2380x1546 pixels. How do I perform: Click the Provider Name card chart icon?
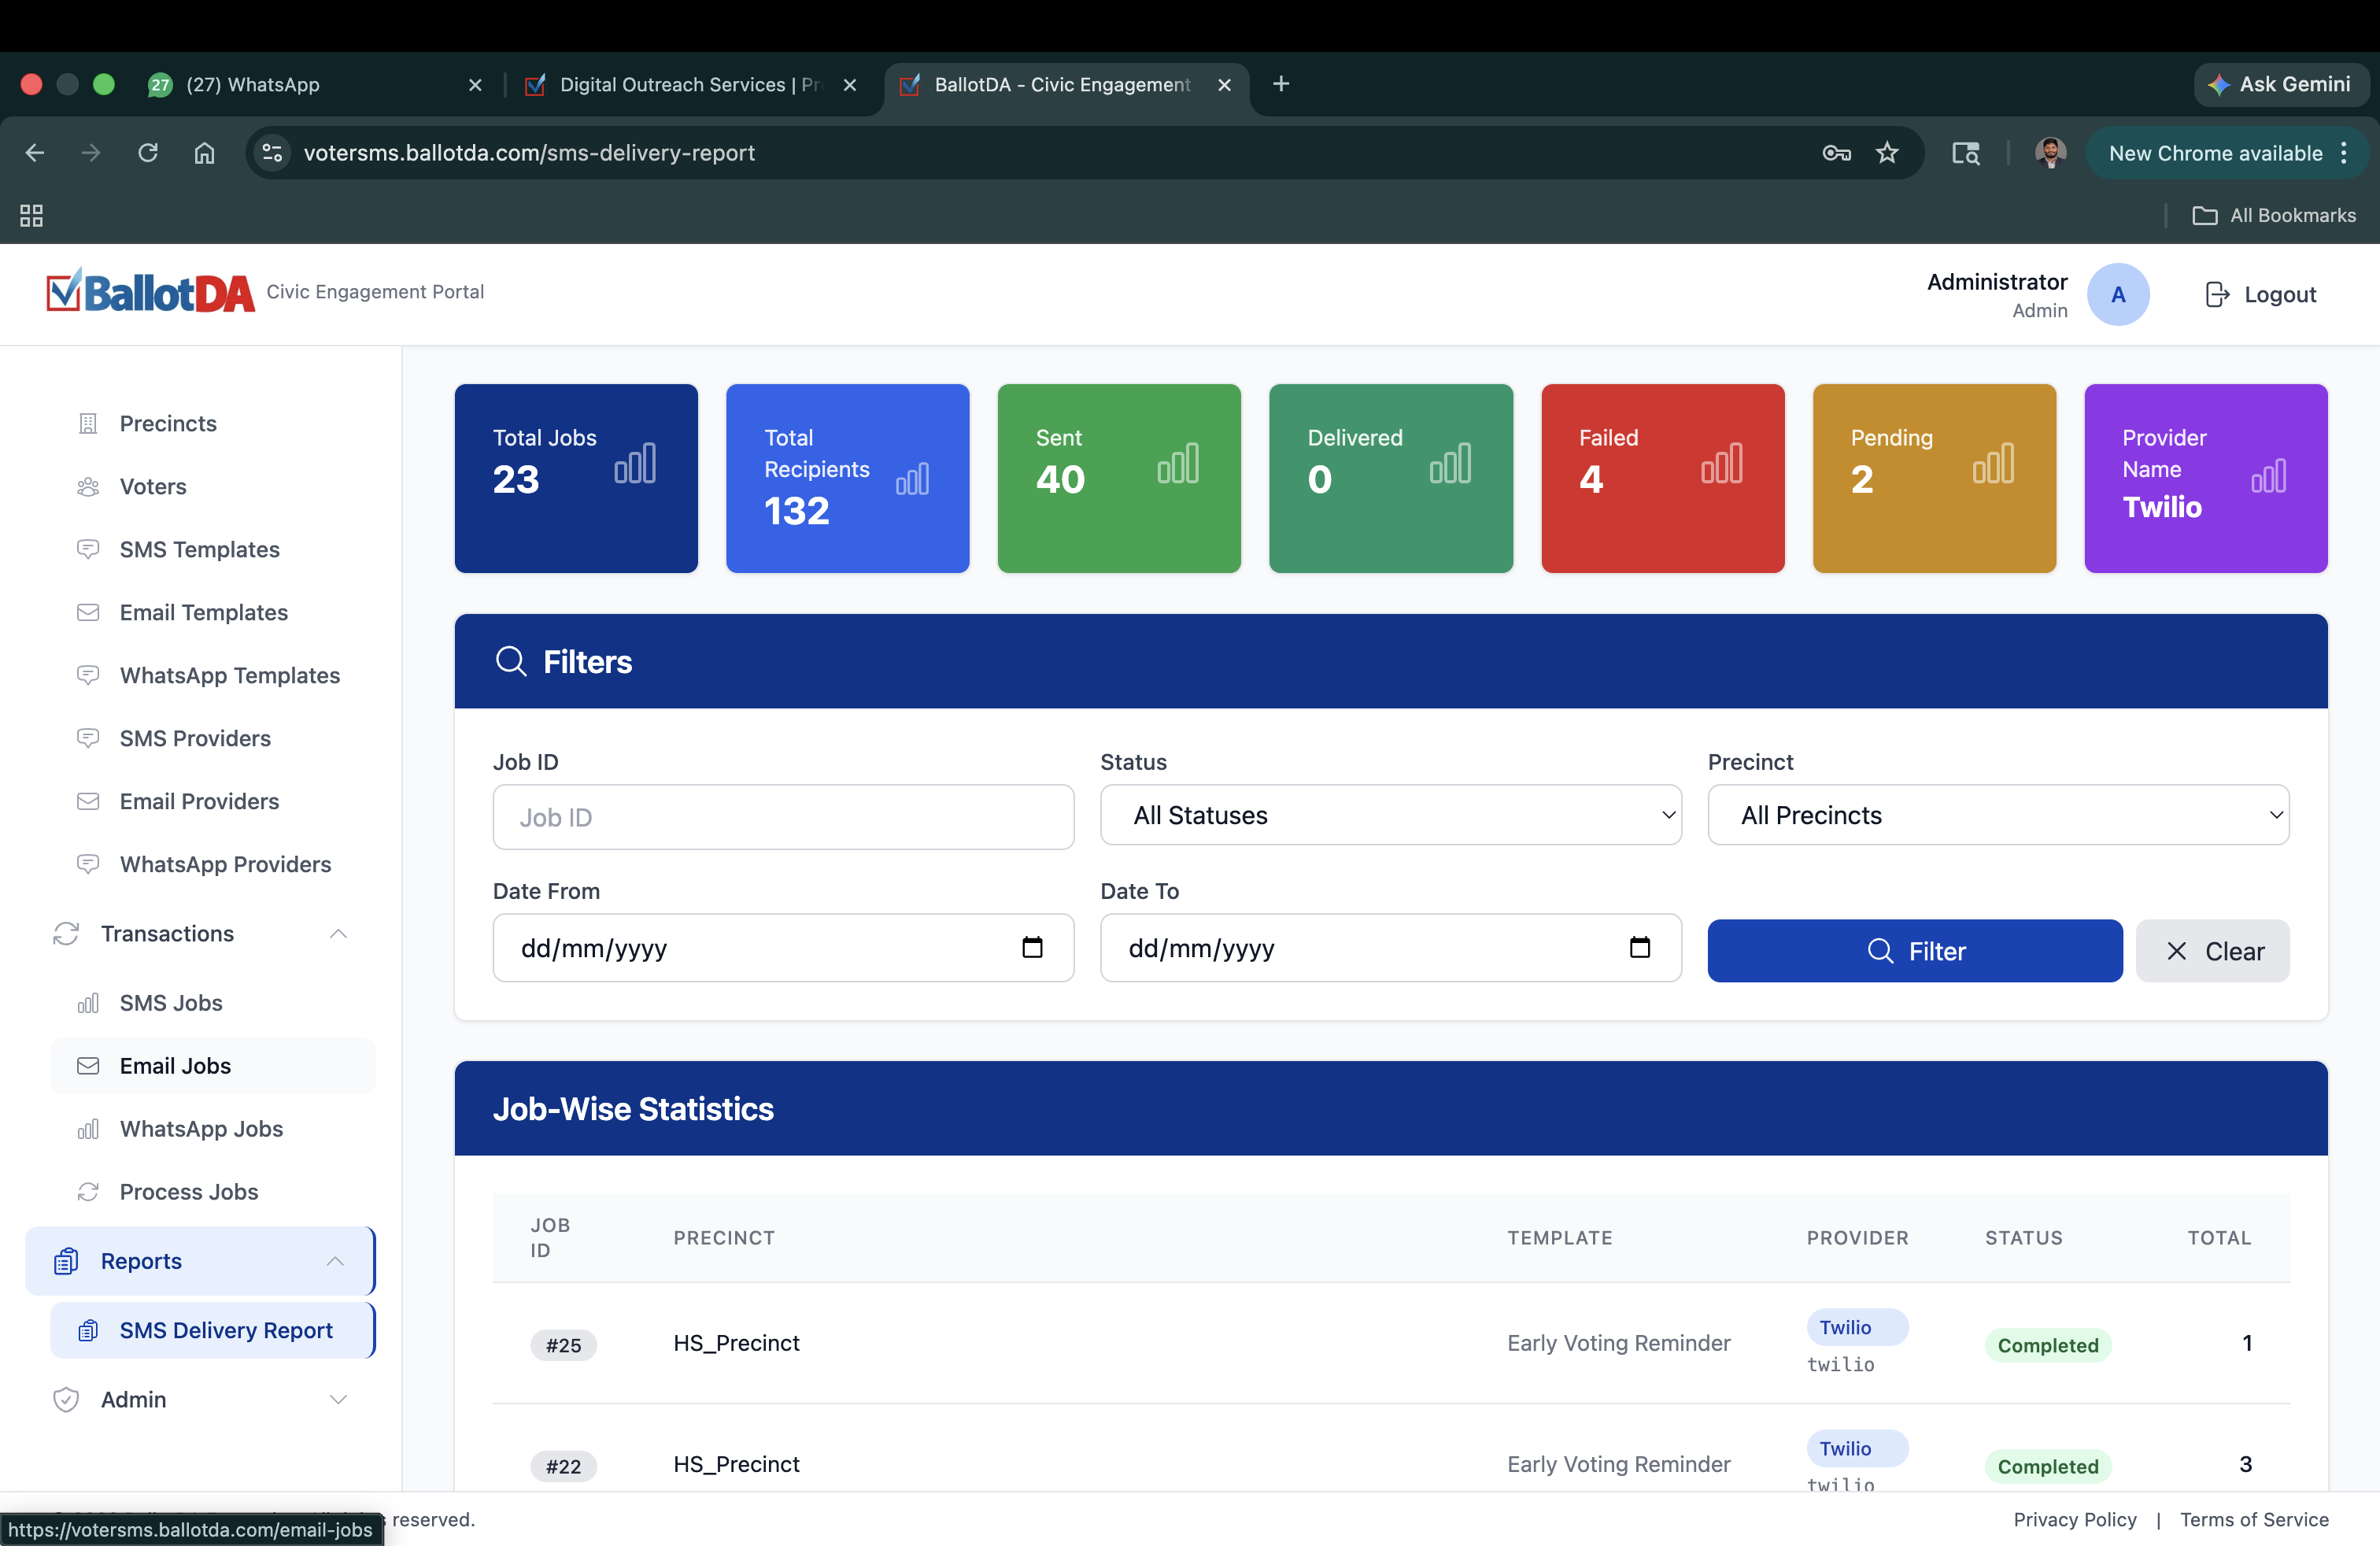click(2268, 476)
